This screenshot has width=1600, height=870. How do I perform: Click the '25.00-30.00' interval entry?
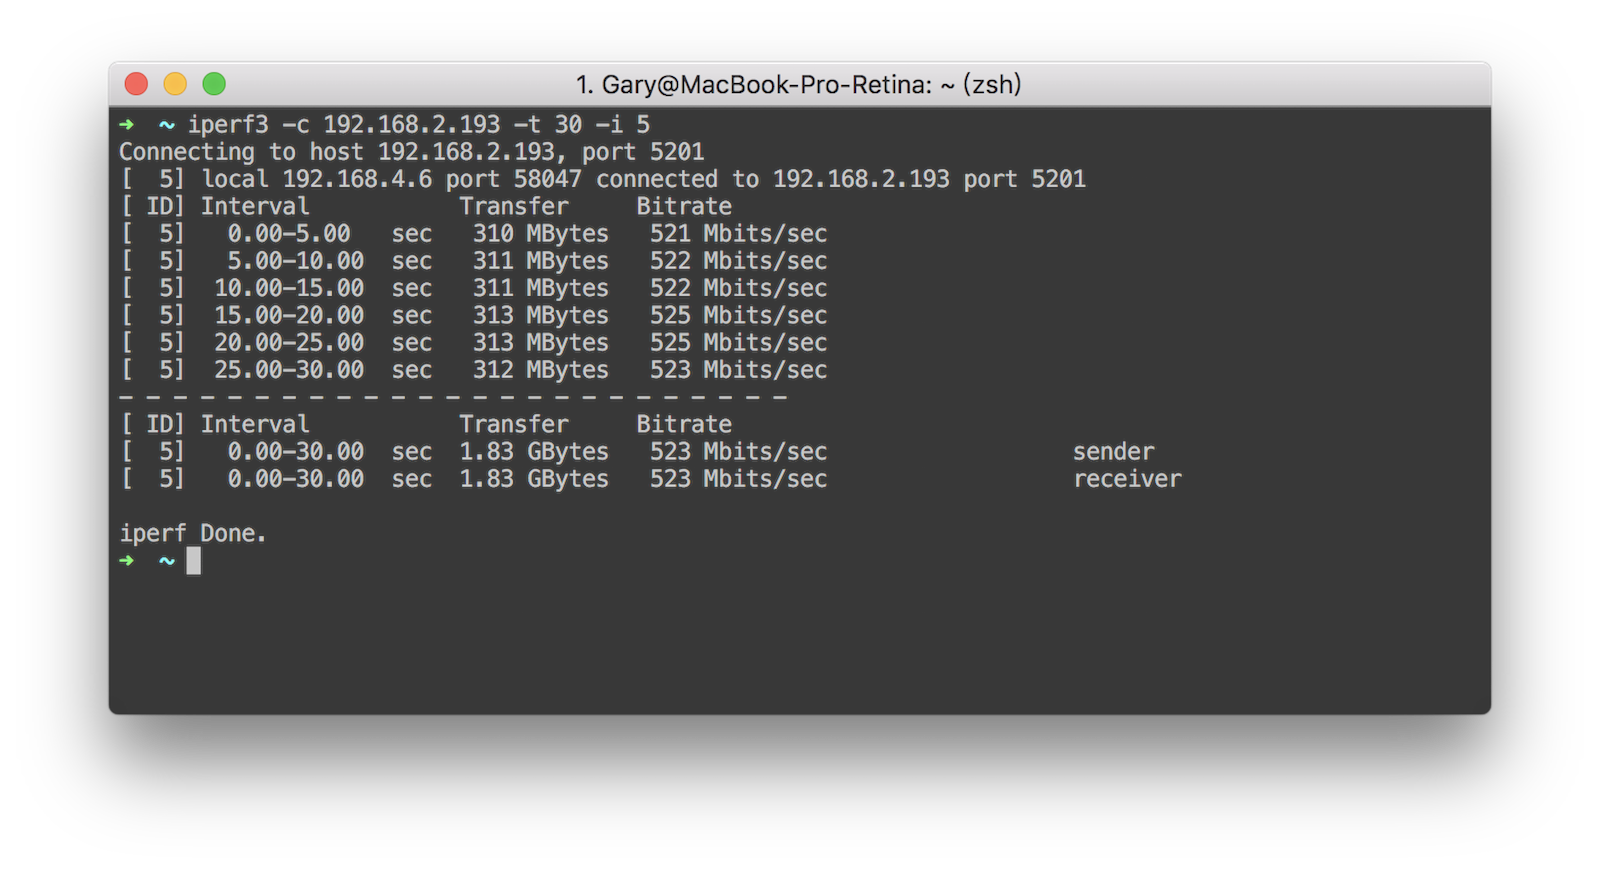point(289,370)
